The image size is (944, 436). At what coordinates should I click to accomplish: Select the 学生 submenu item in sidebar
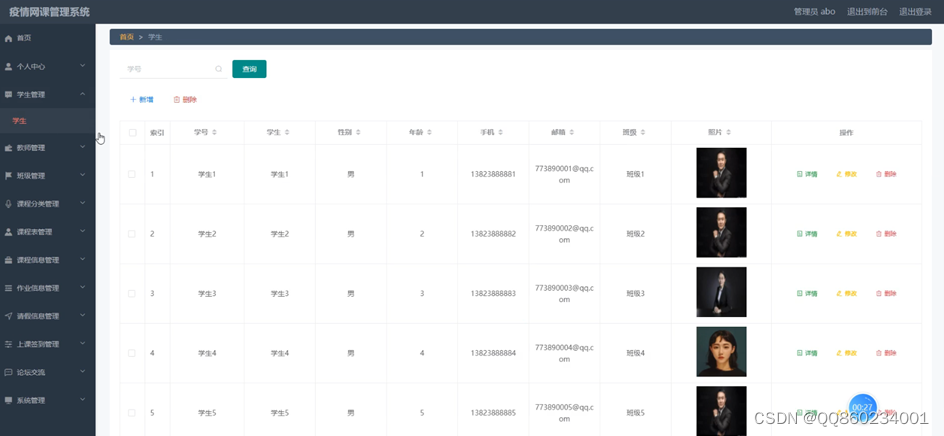click(48, 121)
